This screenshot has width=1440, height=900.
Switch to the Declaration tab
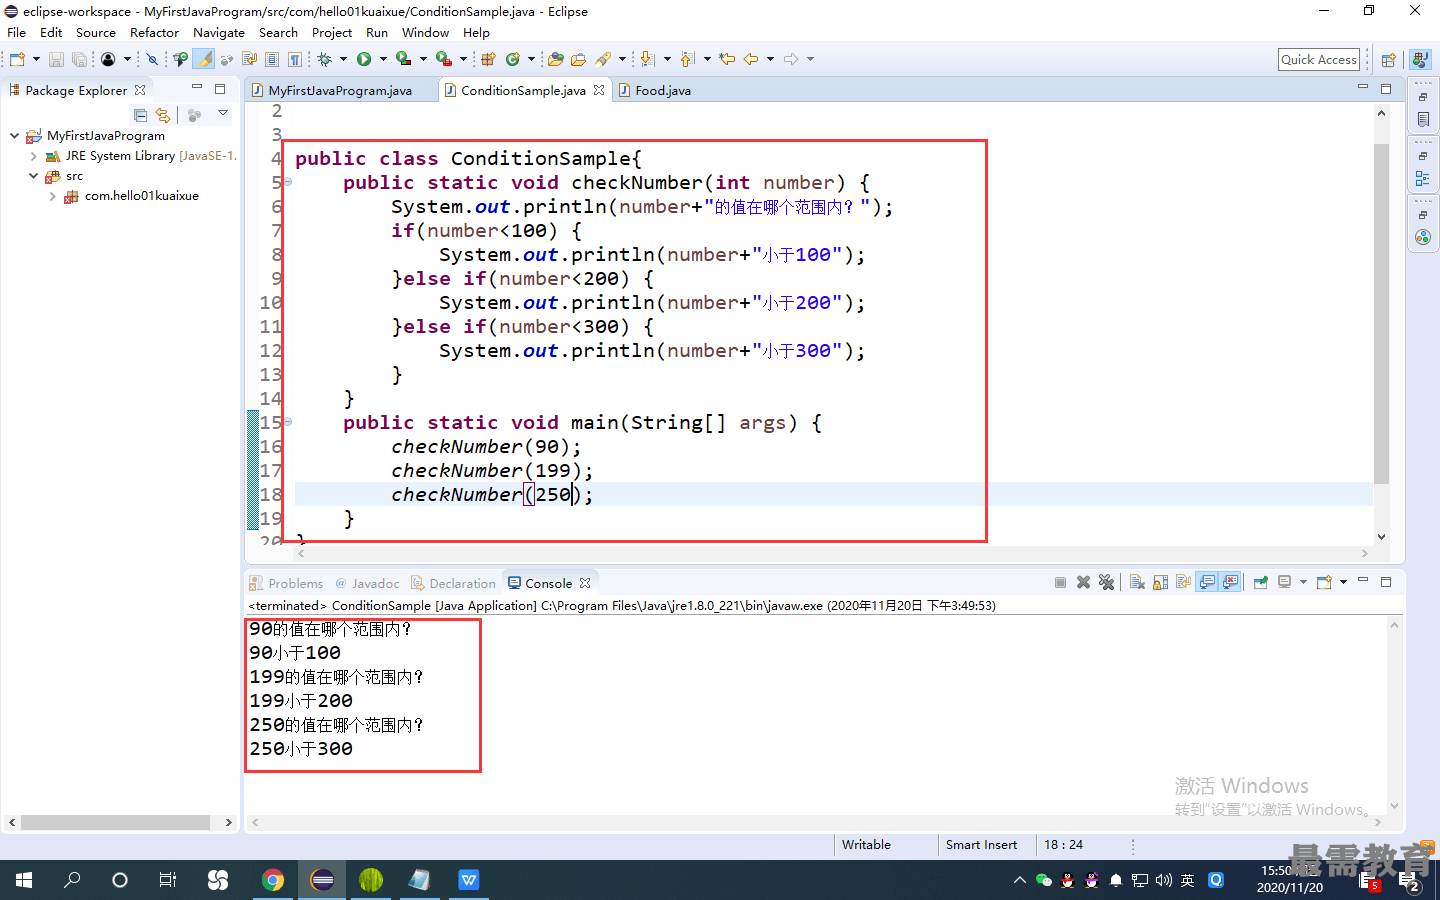click(x=453, y=583)
